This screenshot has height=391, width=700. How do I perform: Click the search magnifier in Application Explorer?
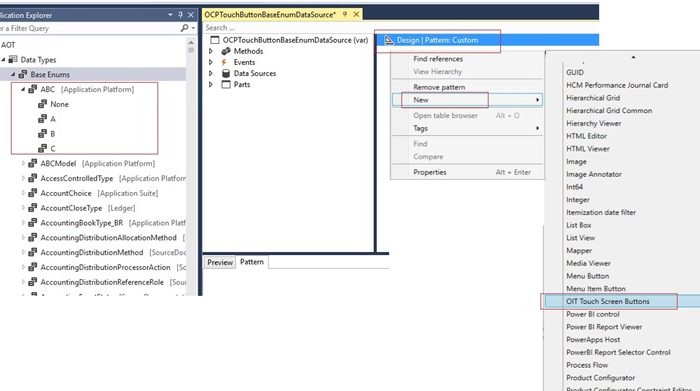click(184, 28)
